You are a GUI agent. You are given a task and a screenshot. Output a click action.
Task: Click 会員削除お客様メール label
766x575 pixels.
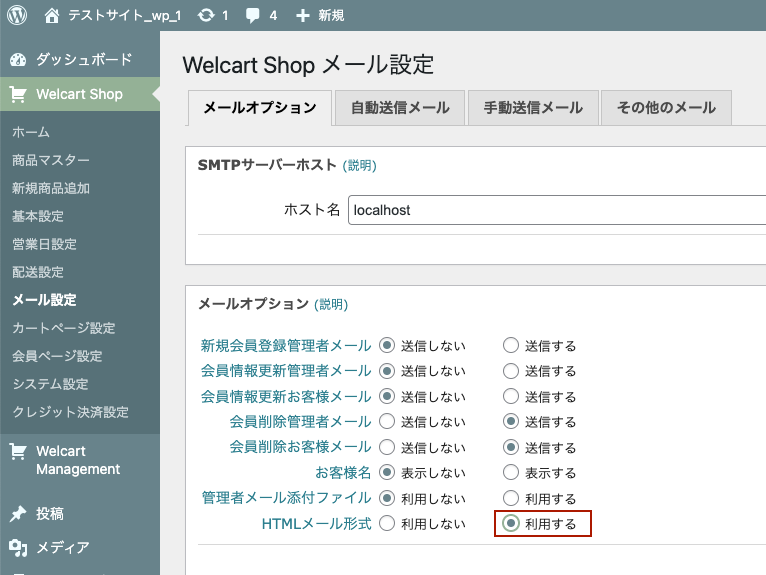click(x=300, y=447)
